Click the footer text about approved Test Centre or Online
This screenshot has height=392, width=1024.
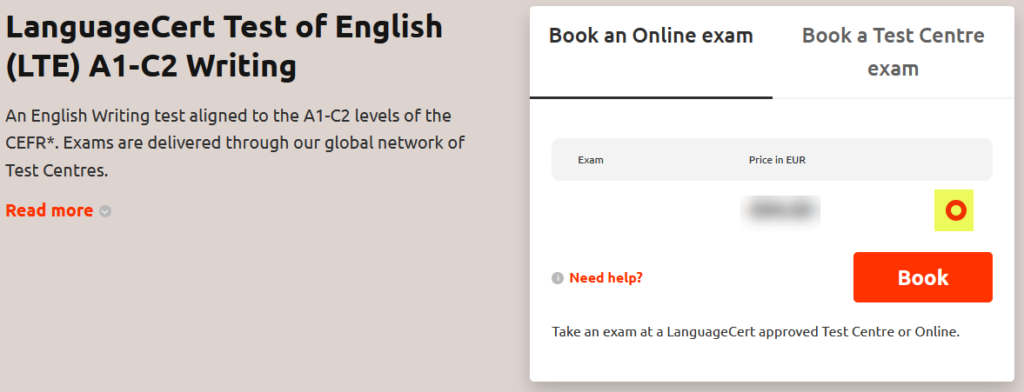tap(756, 332)
